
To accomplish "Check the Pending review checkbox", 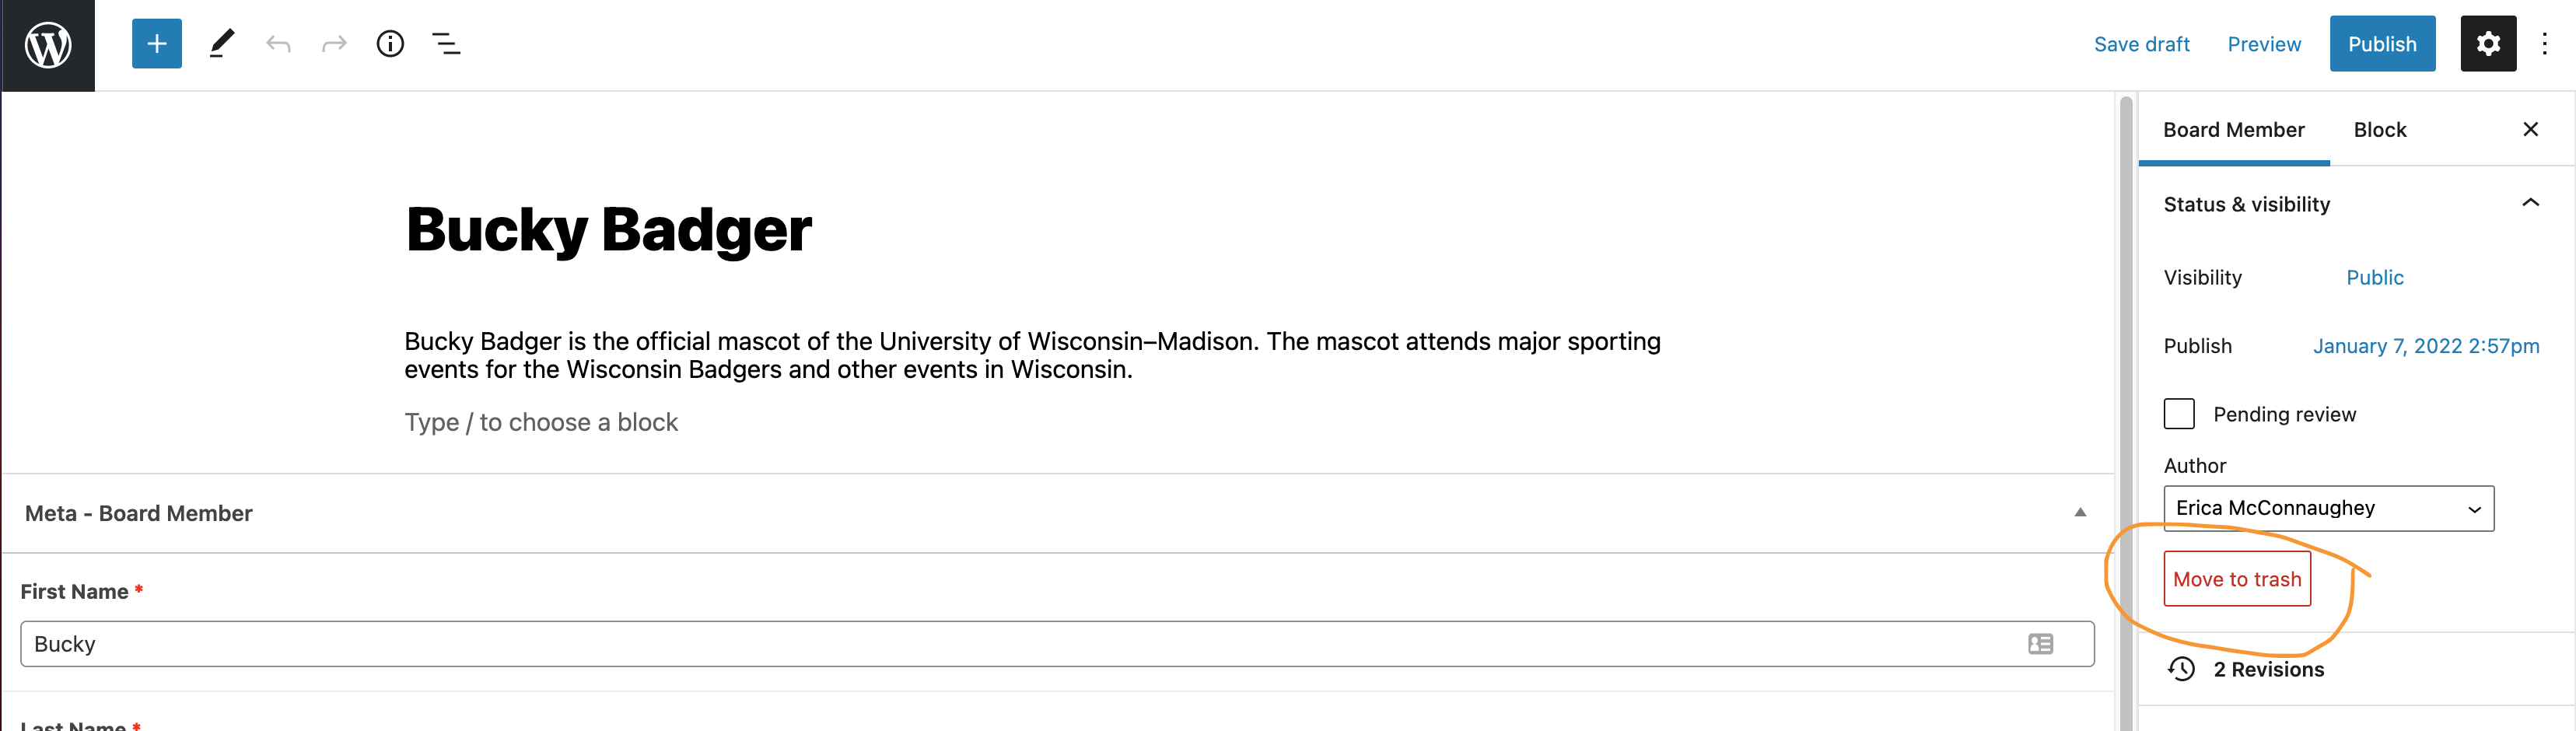I will 2179,414.
